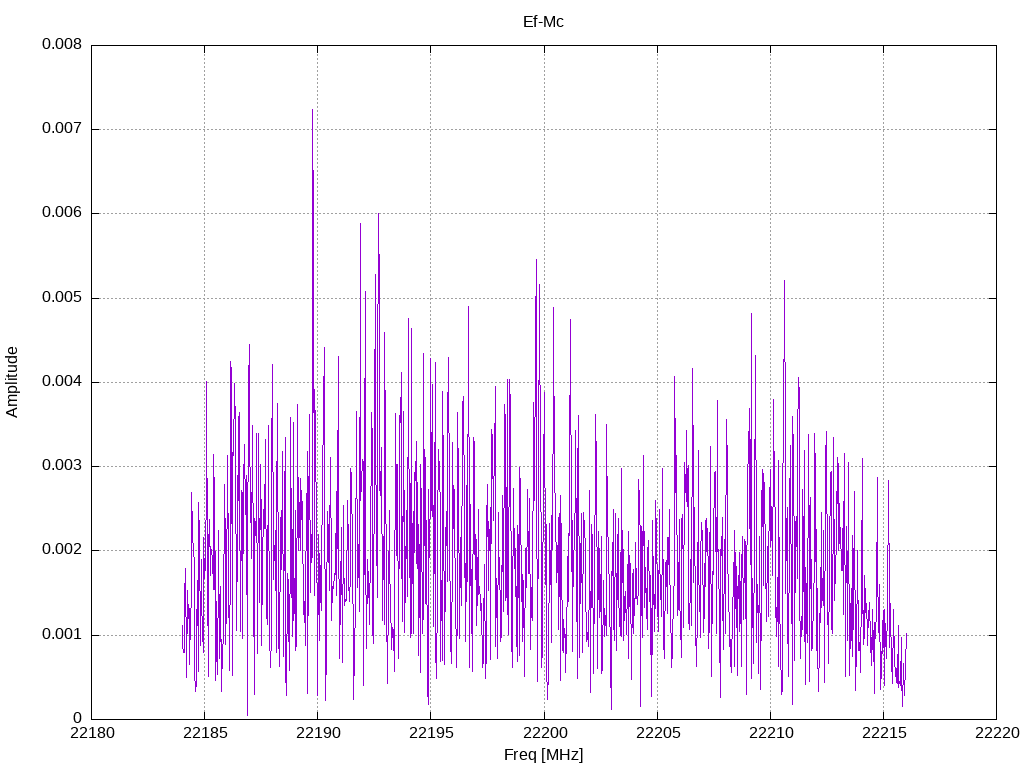Viewport: 1024px width, 768px height.
Task: Click the y-axis tick label 0.001
Action: point(62,634)
